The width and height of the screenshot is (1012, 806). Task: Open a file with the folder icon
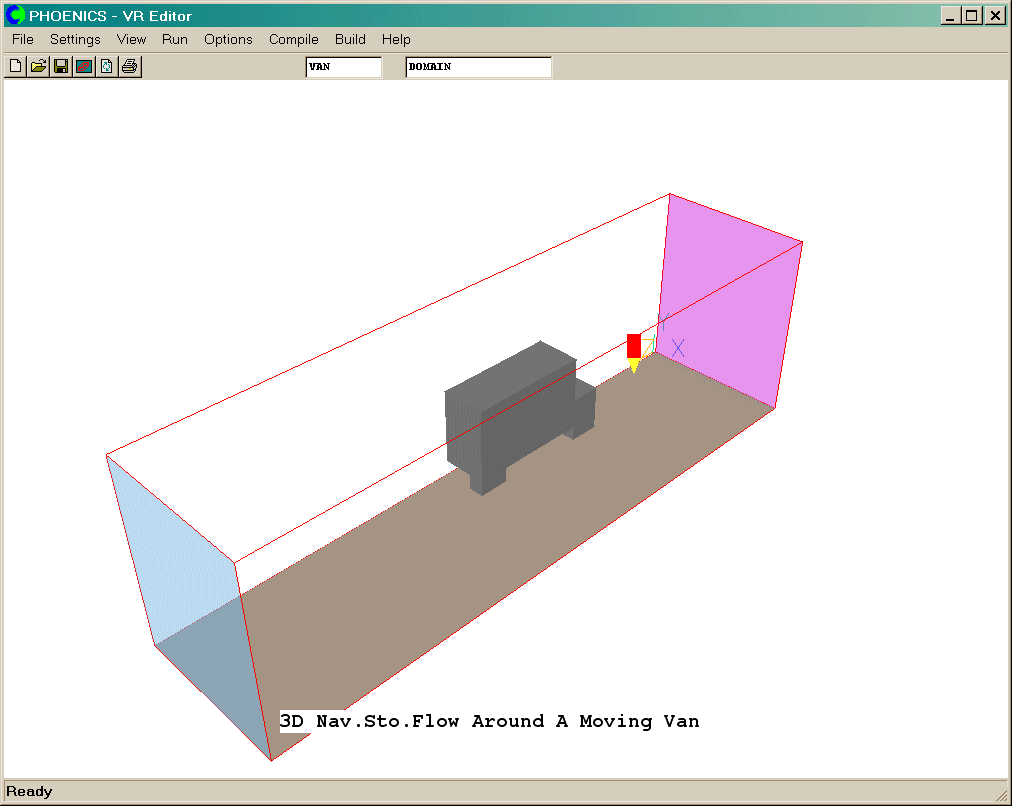pos(38,67)
